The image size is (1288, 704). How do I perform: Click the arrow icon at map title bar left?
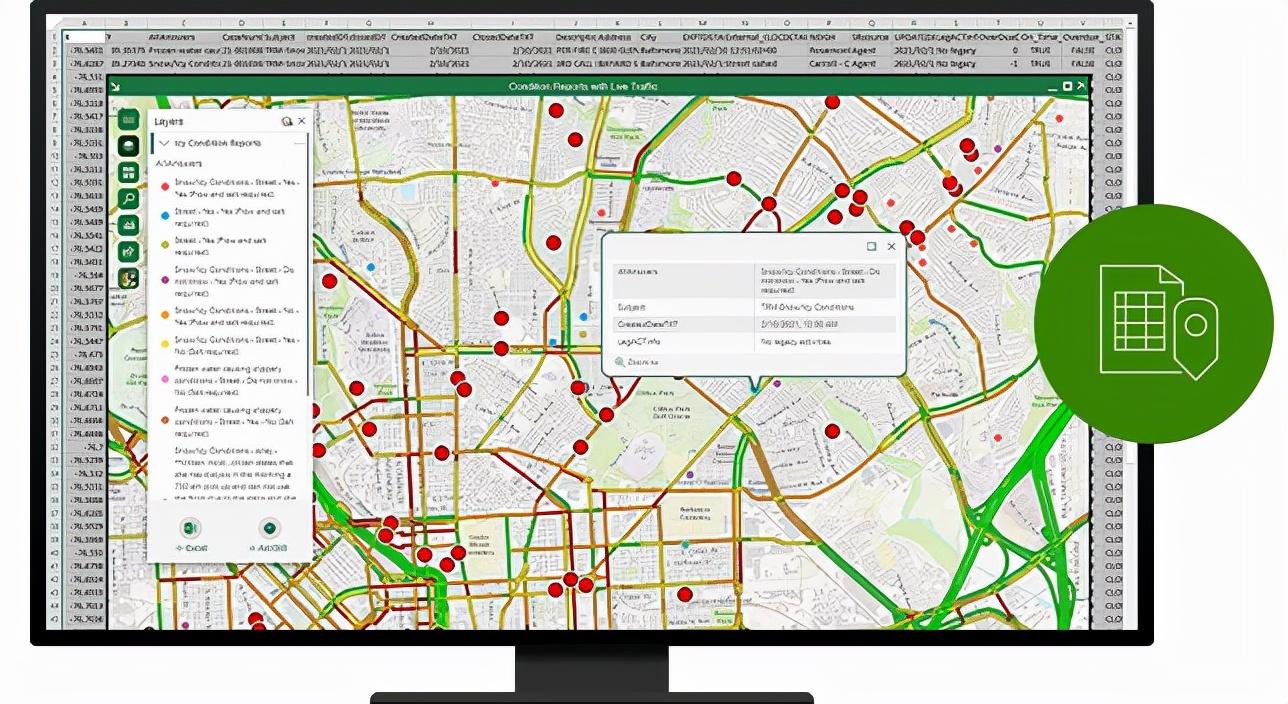[x=116, y=88]
